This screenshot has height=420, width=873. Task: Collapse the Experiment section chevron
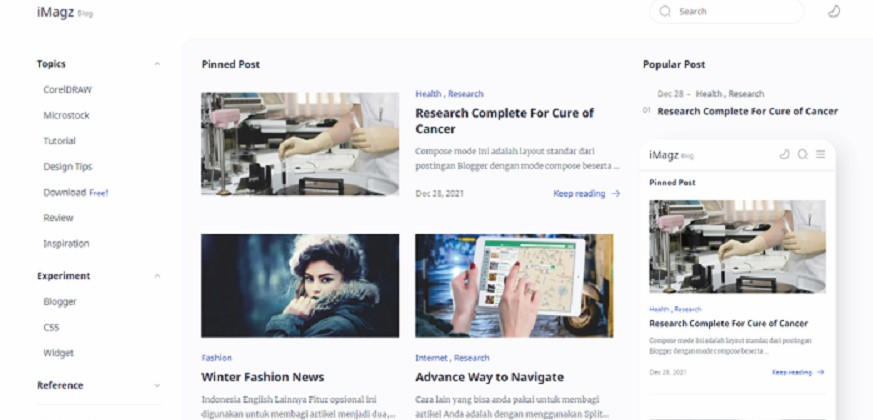pyautogui.click(x=157, y=276)
